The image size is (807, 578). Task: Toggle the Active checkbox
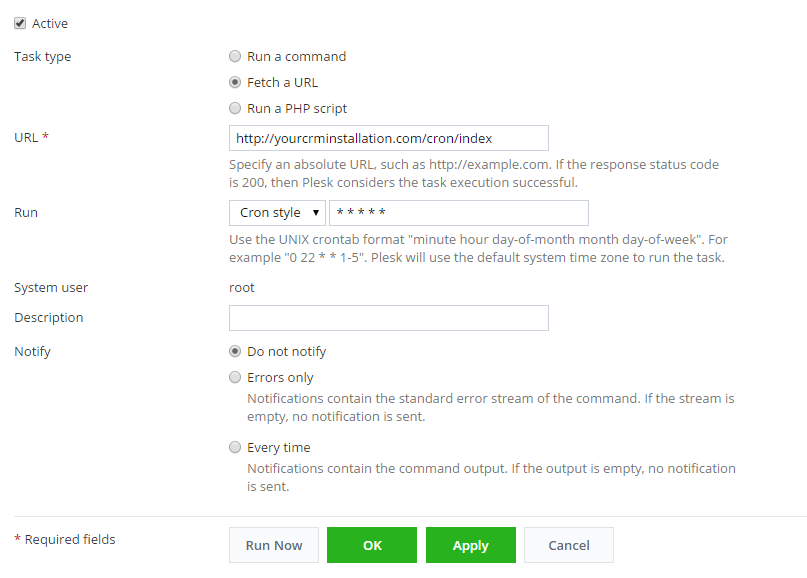[x=20, y=23]
